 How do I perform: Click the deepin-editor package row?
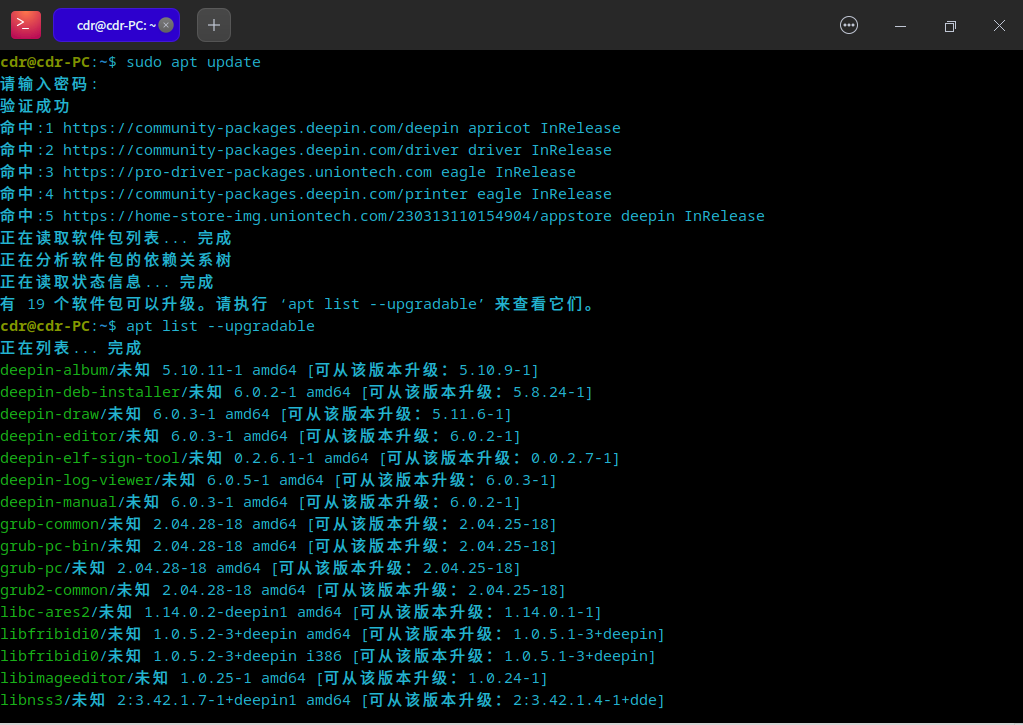click(260, 436)
